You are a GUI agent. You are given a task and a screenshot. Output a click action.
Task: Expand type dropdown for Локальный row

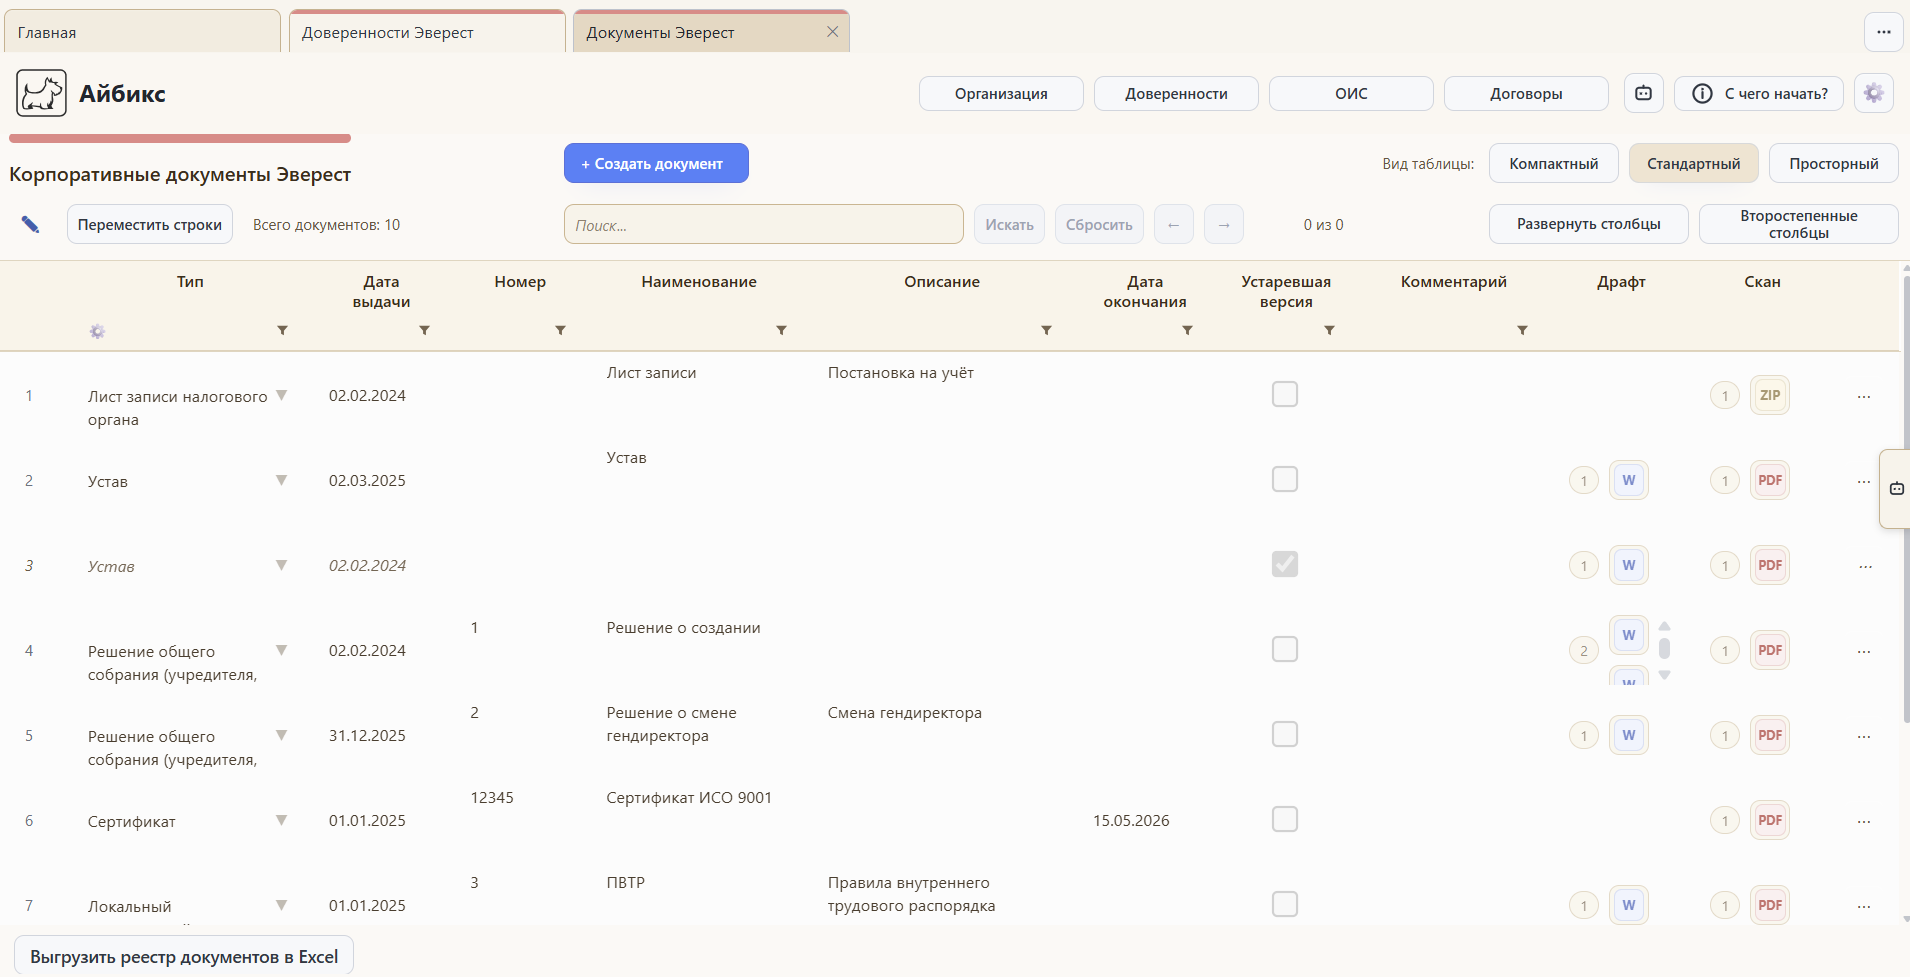point(281,905)
